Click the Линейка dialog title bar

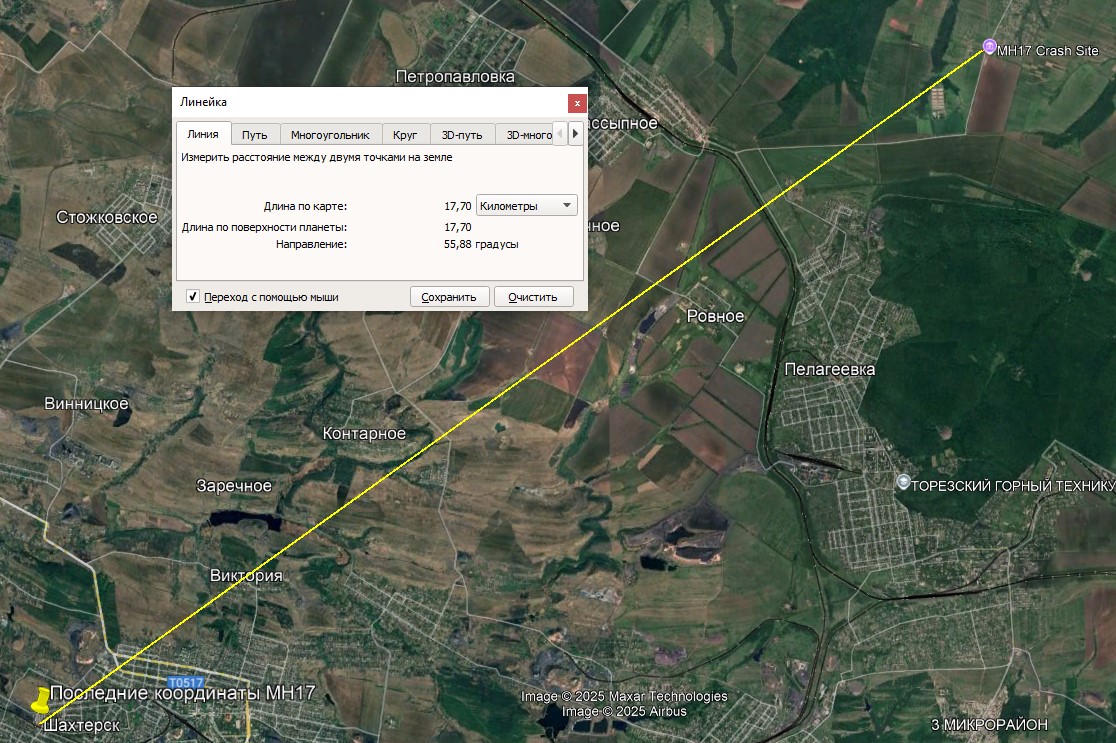[370, 102]
